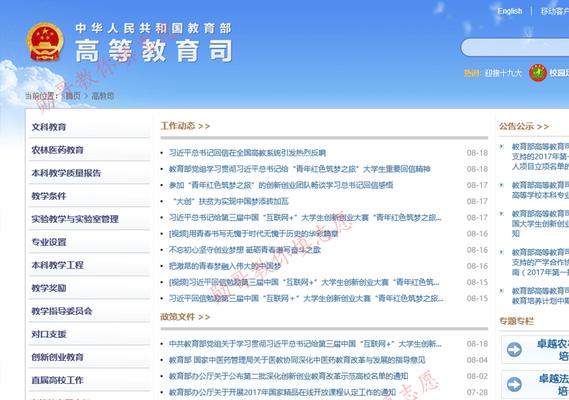Image resolution: width=569 pixels, height=400 pixels.
Task: Switch to the English version link
Action: 509,11
